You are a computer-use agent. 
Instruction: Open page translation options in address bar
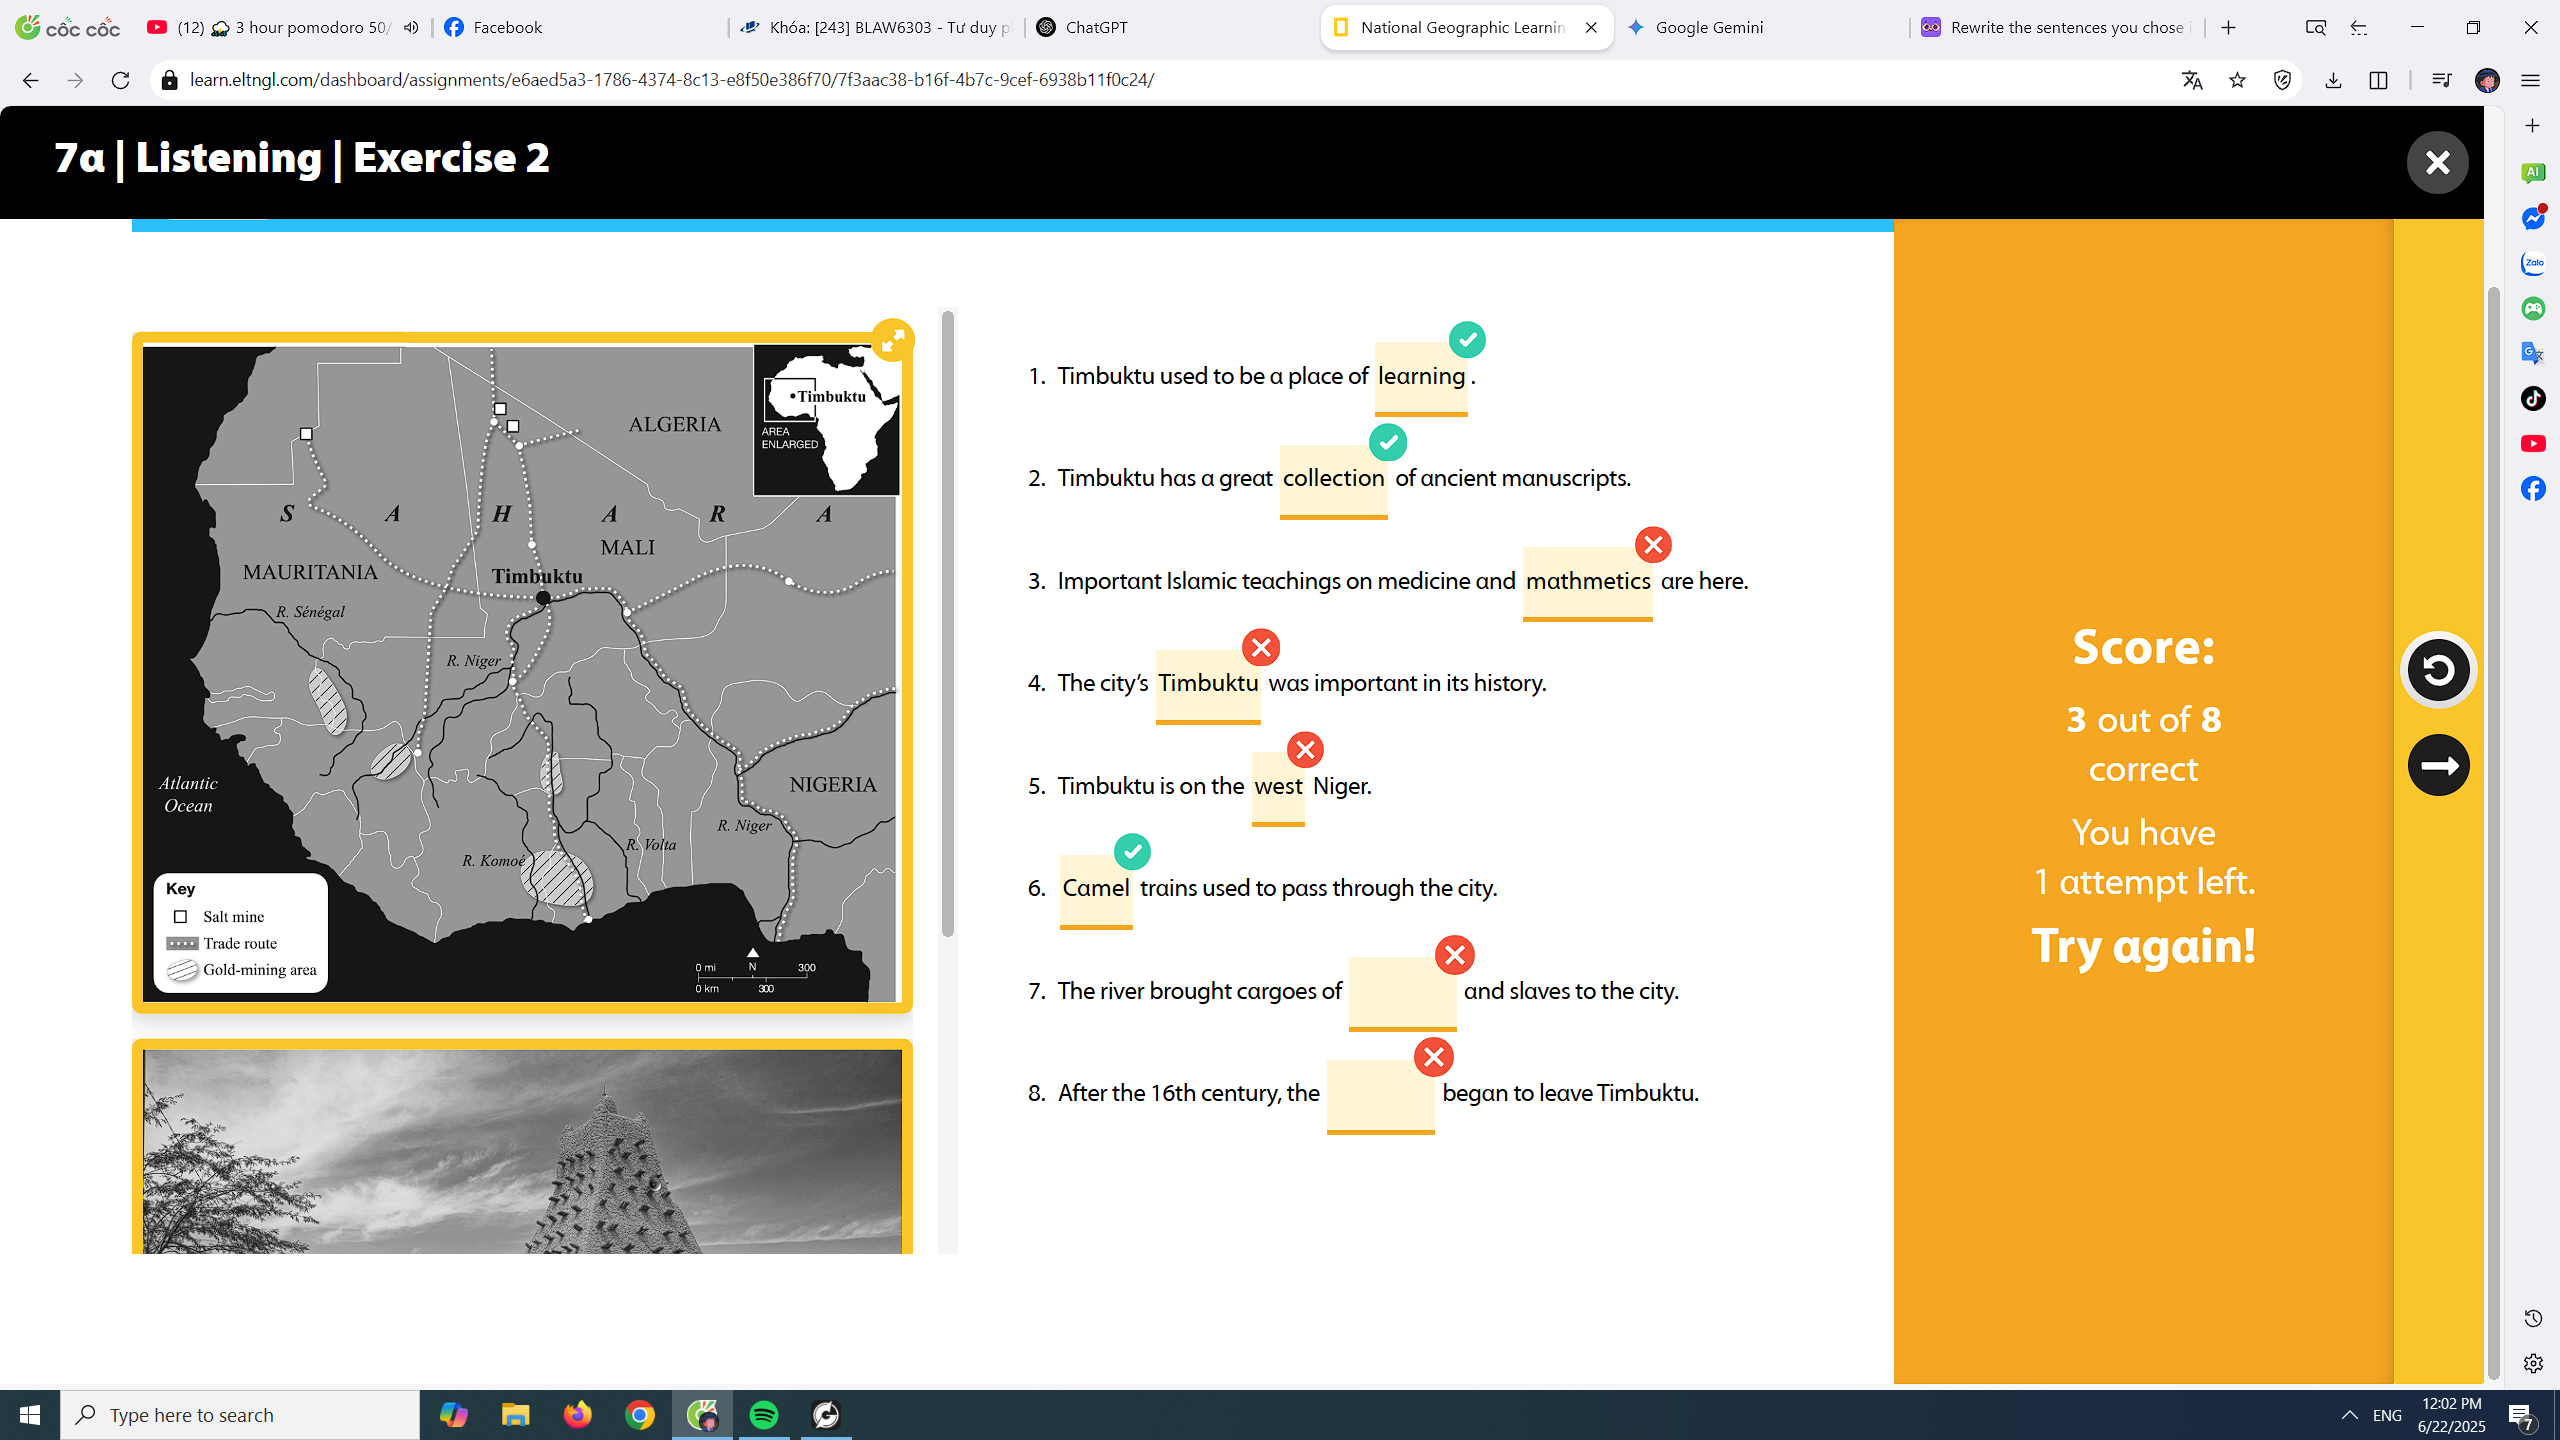tap(2191, 80)
